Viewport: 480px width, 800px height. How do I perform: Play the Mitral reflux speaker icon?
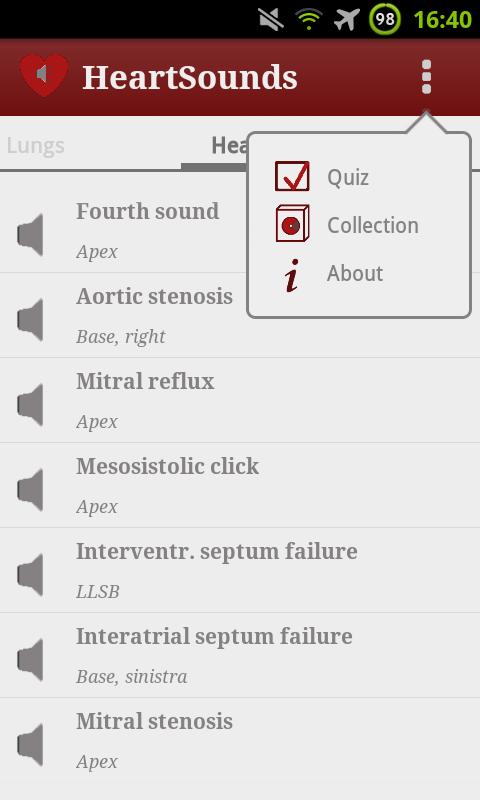[x=30, y=405]
